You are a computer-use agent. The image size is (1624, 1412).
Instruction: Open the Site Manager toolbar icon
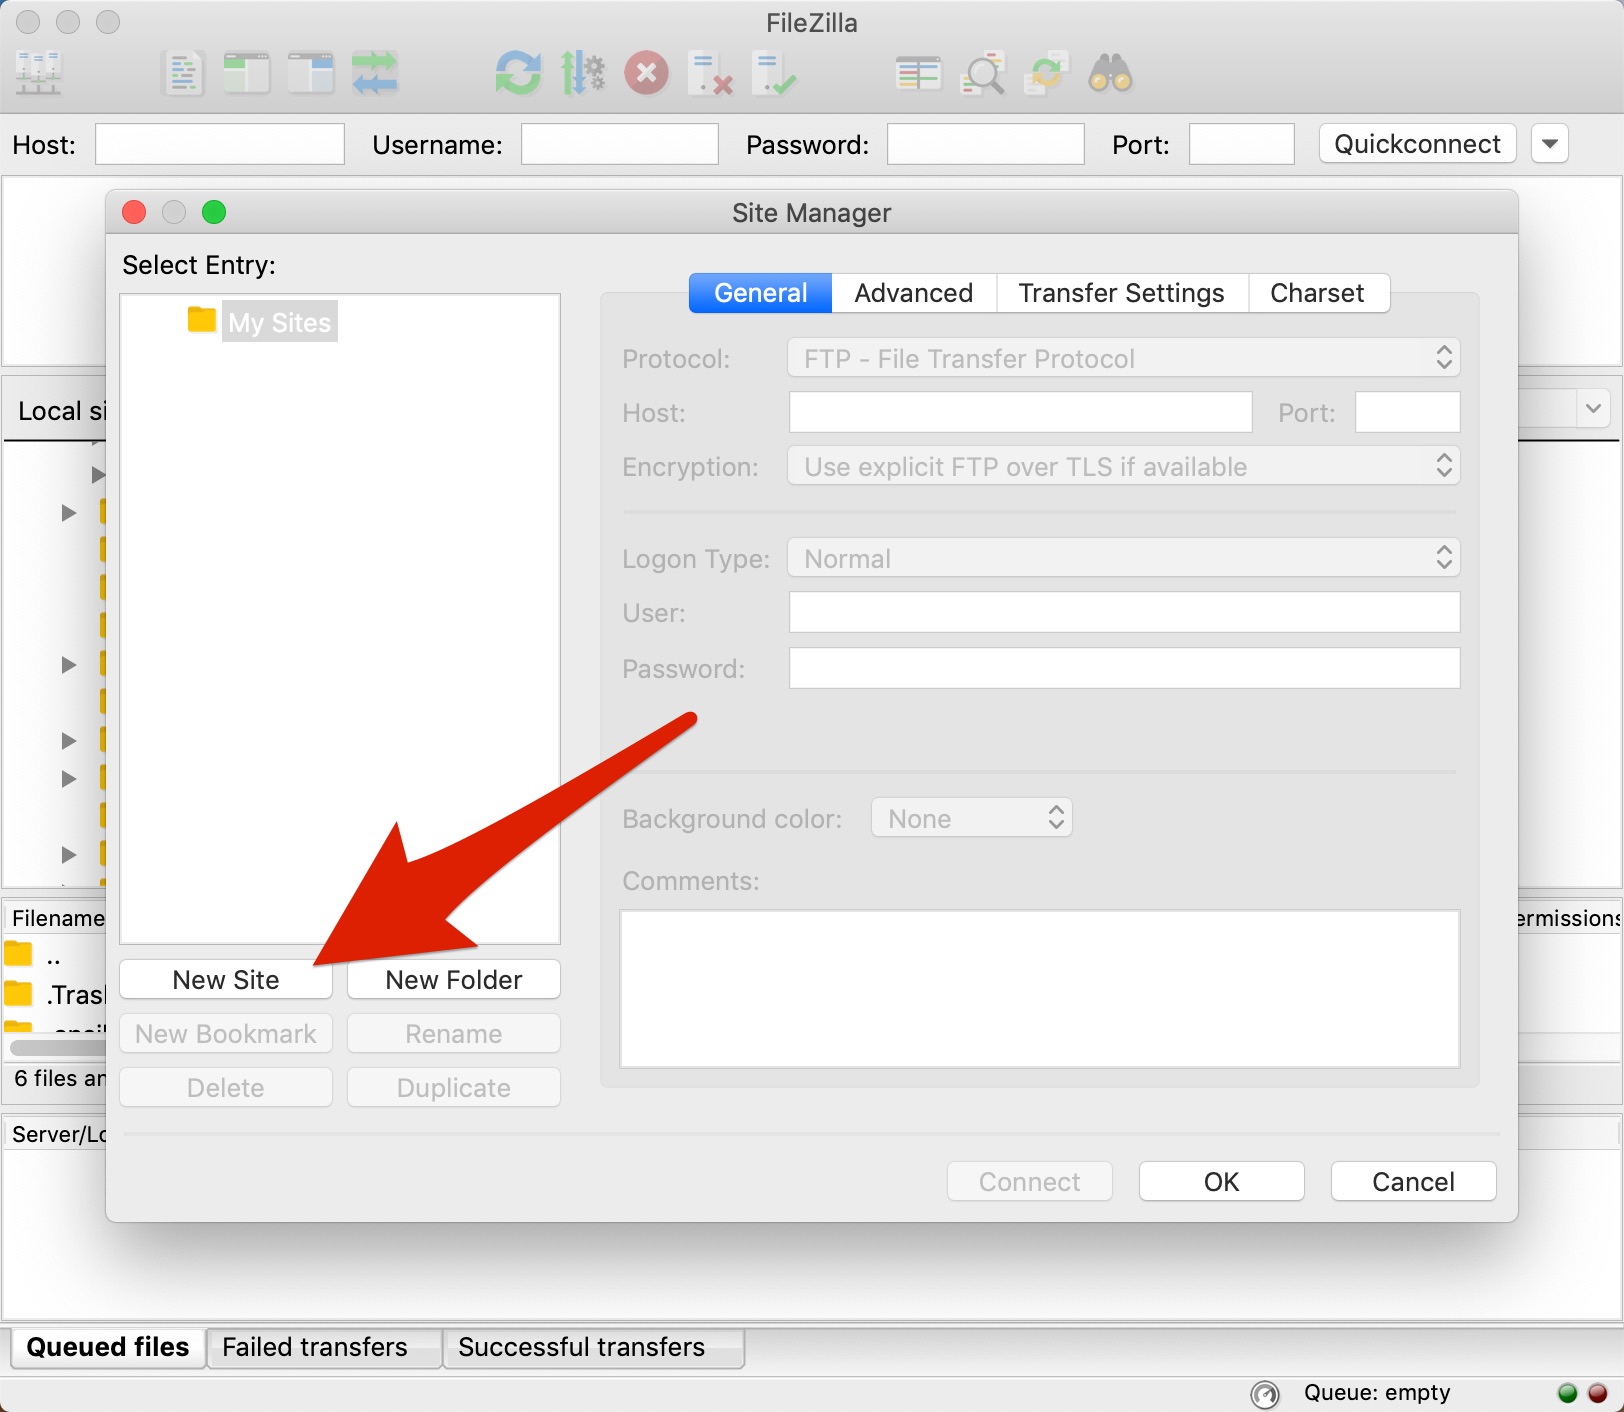[x=39, y=73]
